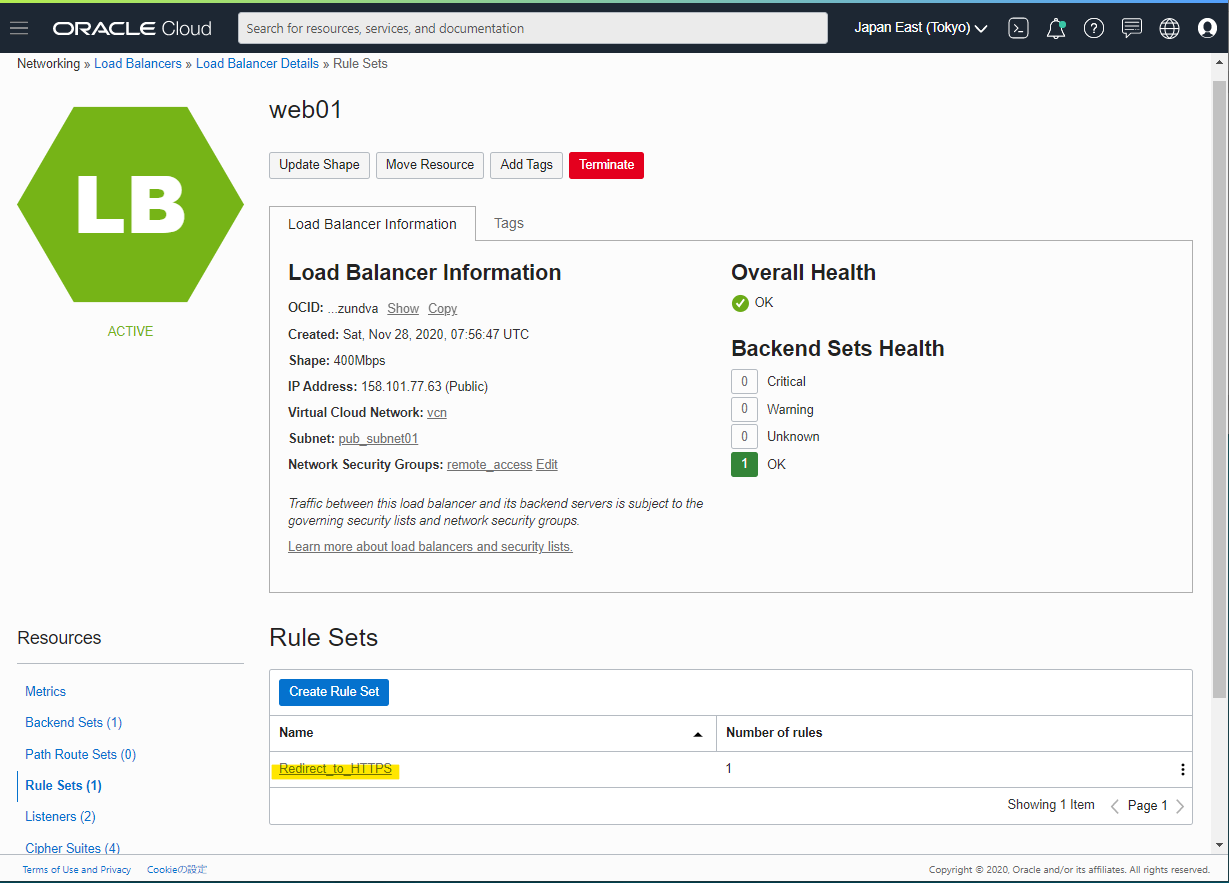Open the hamburger navigation menu
Screen dimensions: 1229x883
tap(19, 28)
